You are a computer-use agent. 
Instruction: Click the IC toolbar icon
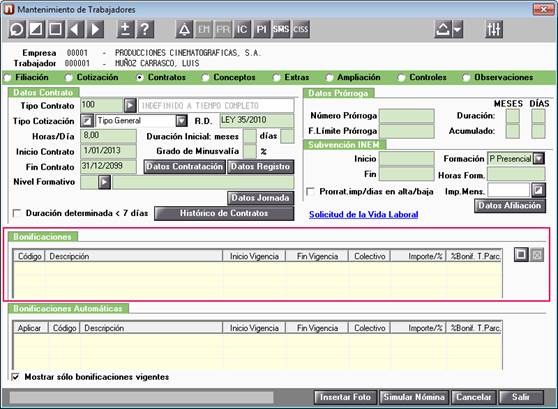click(242, 29)
